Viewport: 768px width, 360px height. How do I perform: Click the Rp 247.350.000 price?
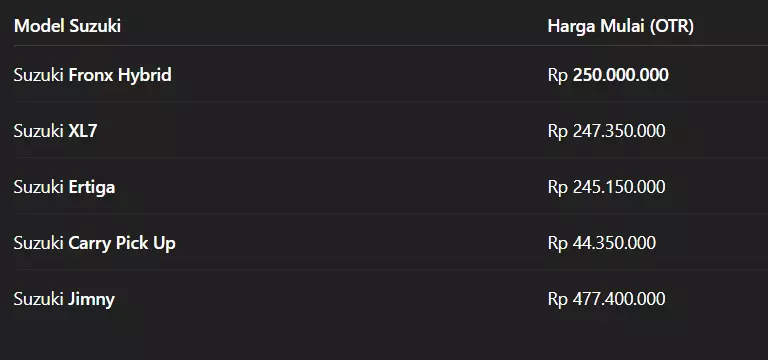click(606, 131)
